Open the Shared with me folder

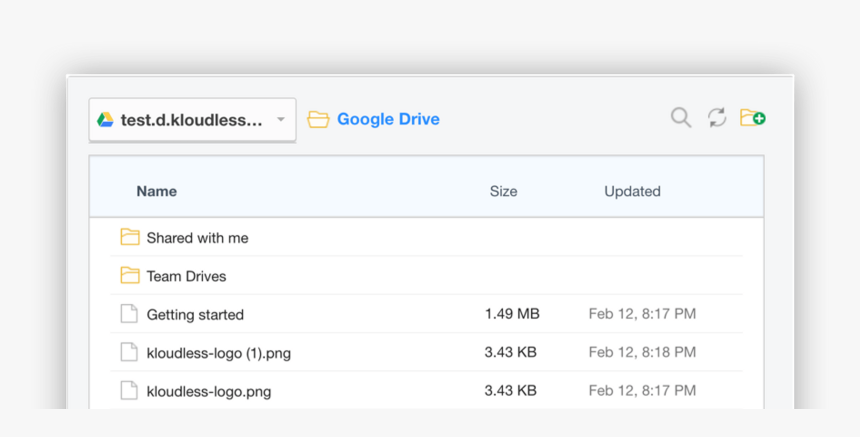click(197, 238)
